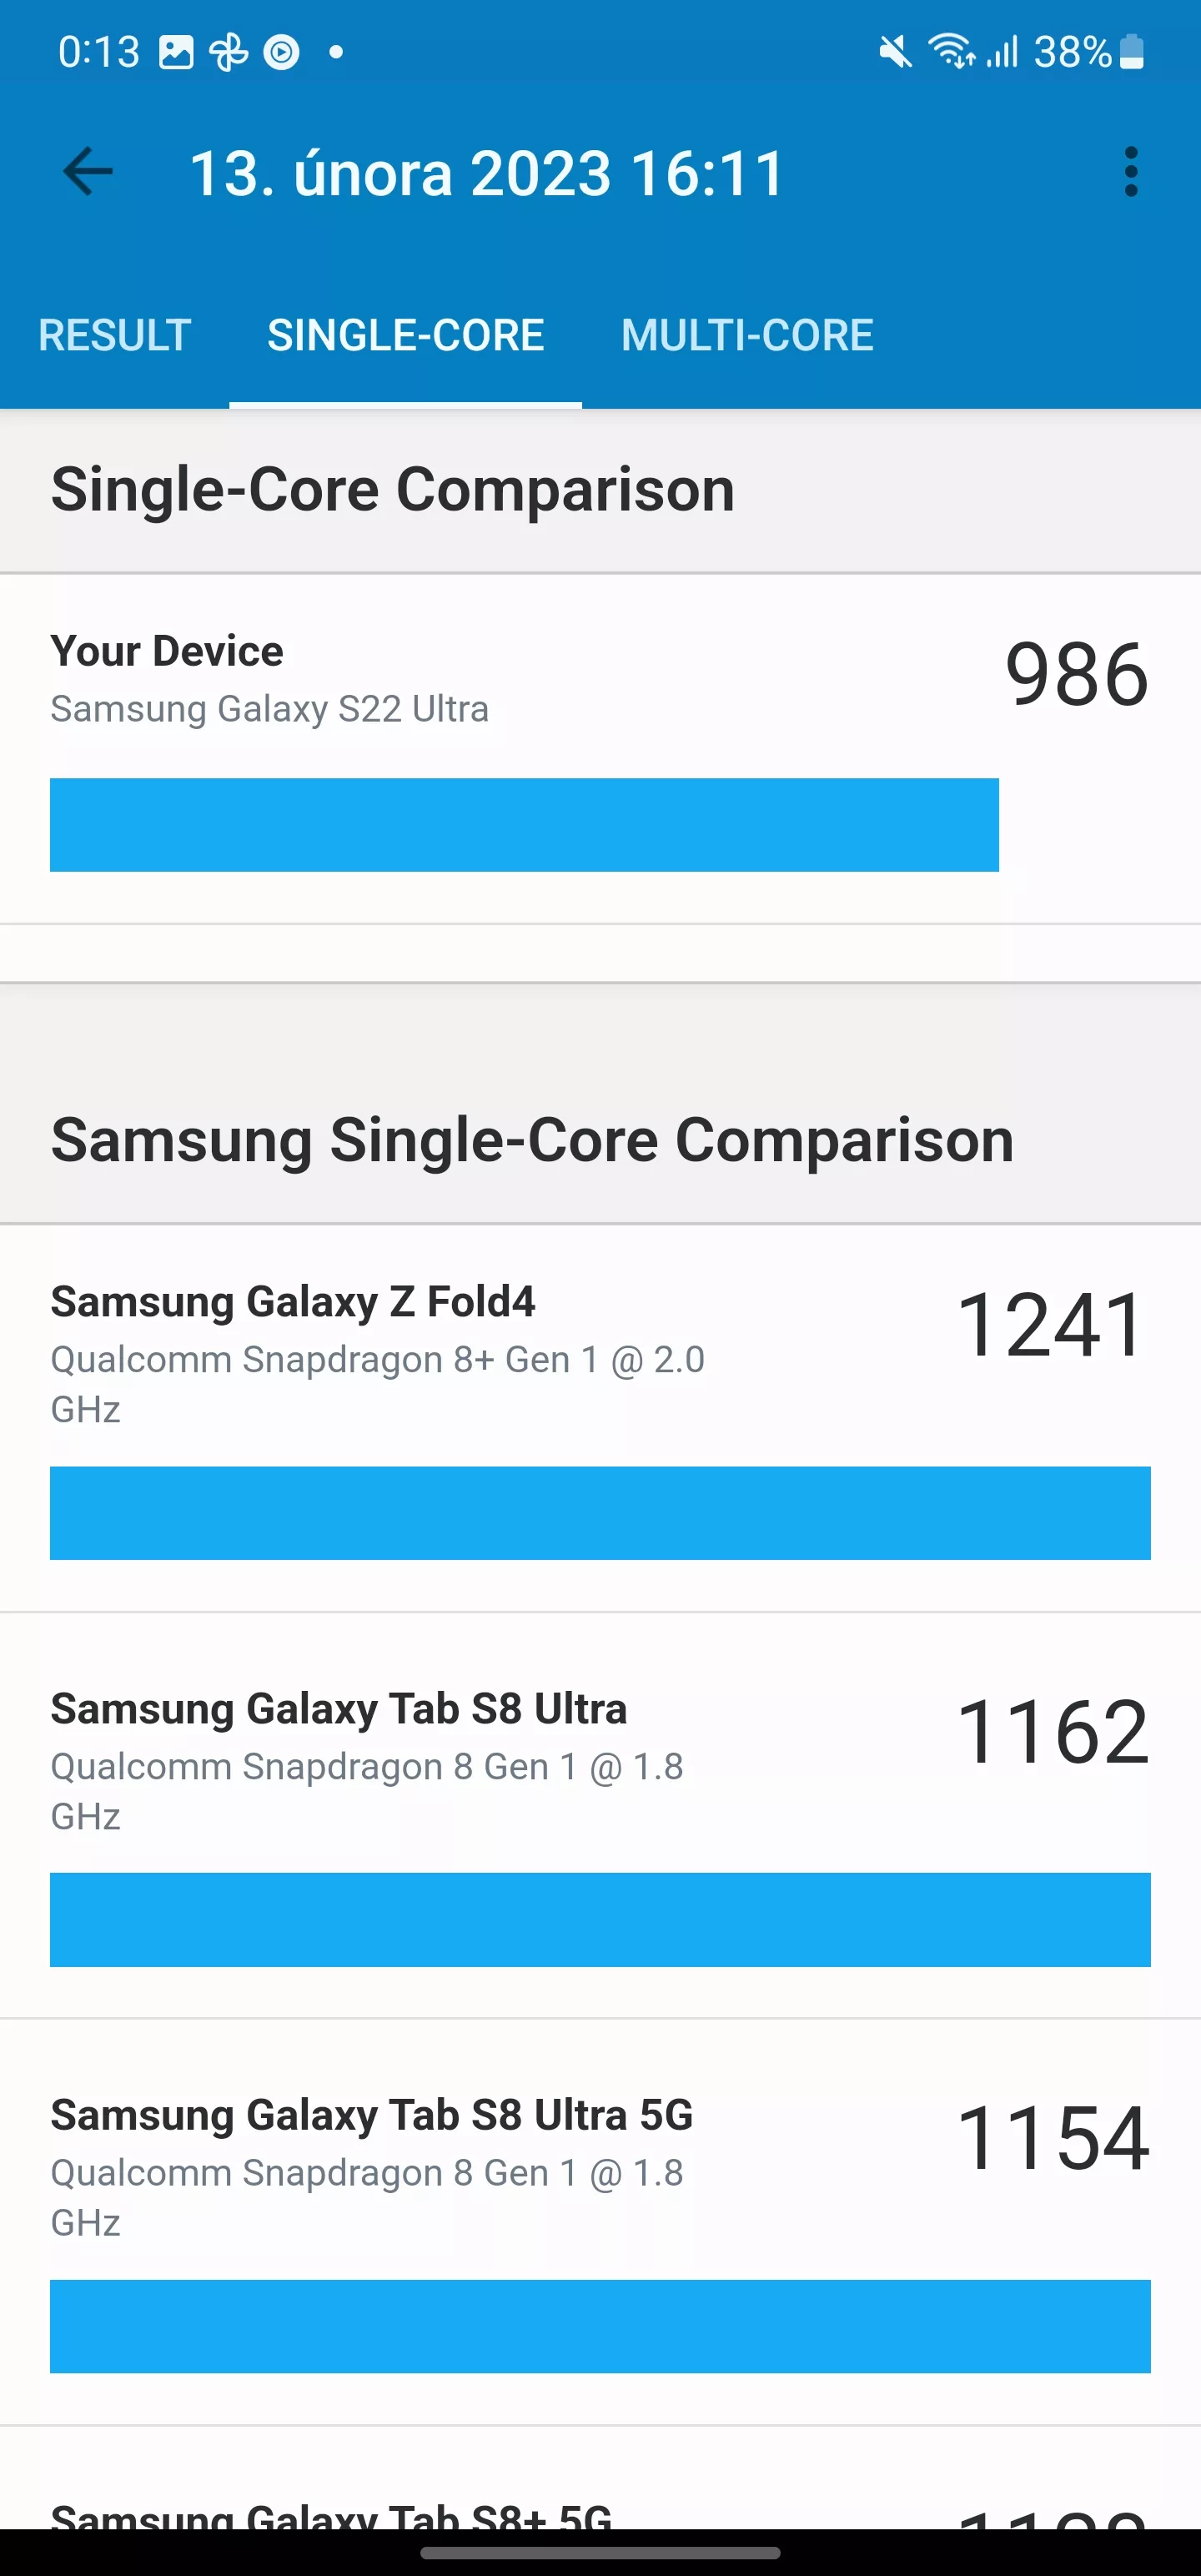This screenshot has height=2576, width=1201.
Task: Tap the muted sound status icon
Action: [x=895, y=52]
